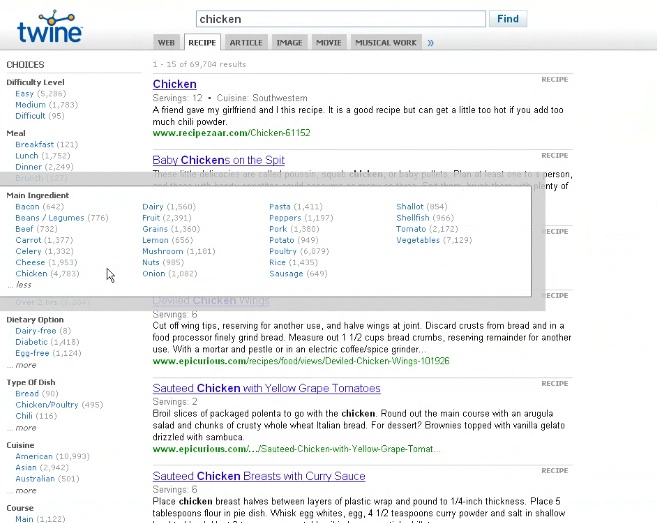Viewport: 657px width, 523px height.
Task: Switch to the Image tab
Action: tap(289, 43)
